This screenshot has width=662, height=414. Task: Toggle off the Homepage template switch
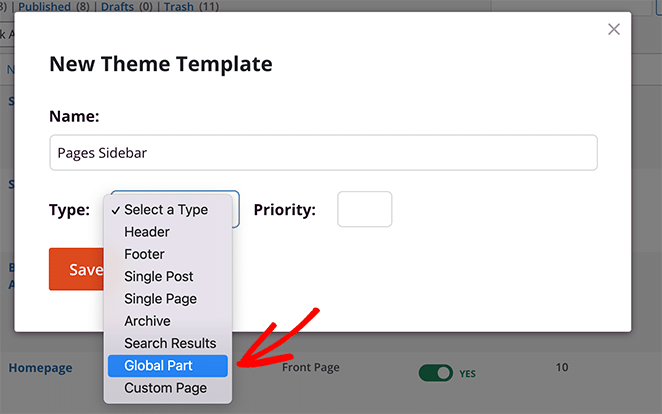(x=436, y=372)
